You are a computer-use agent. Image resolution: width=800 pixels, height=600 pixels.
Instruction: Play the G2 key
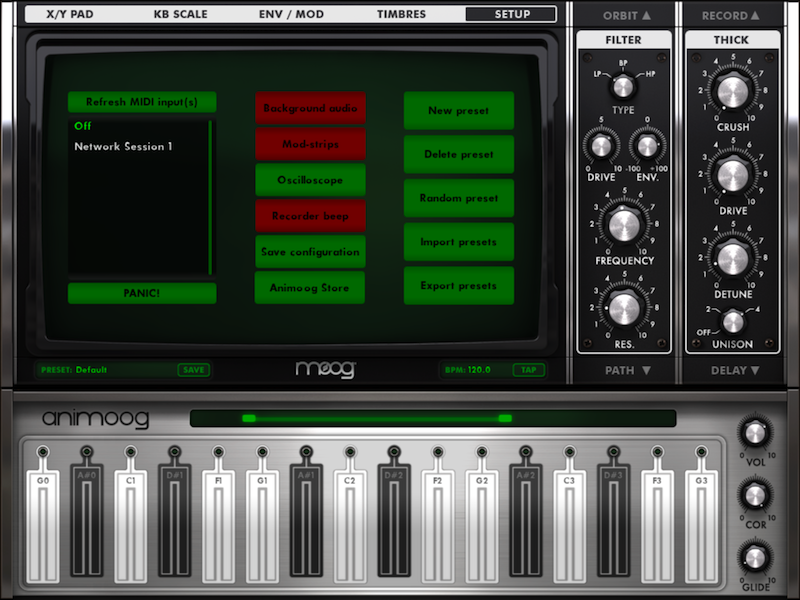coord(482,527)
